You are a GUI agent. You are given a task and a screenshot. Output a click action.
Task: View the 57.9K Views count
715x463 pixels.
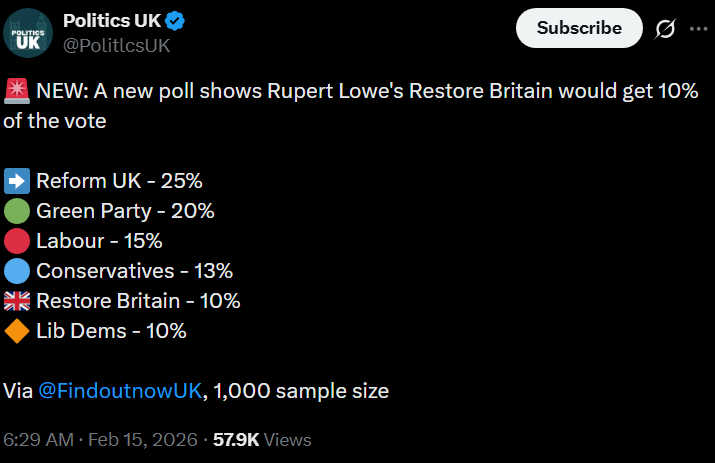tap(262, 440)
